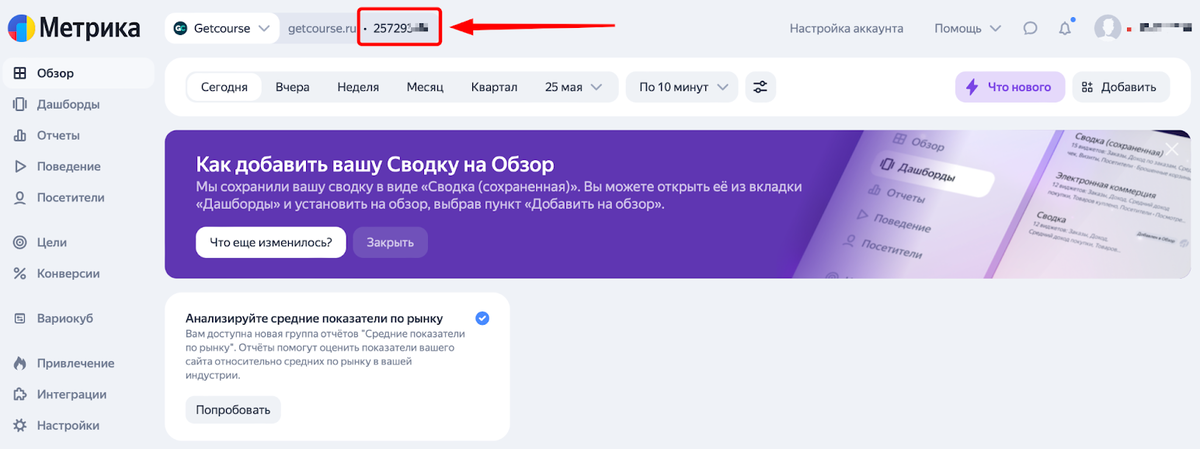Open the filter sliders button
This screenshot has width=1200, height=449.
(761, 87)
